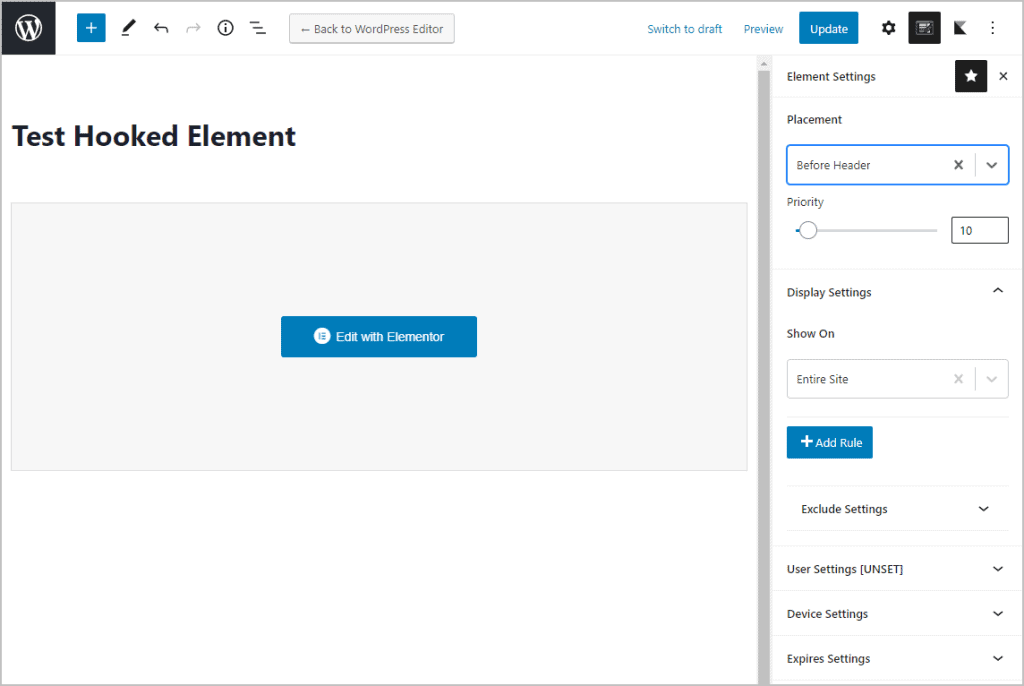Open the Placement dropdown arrow
The image size is (1024, 686).
(991, 165)
